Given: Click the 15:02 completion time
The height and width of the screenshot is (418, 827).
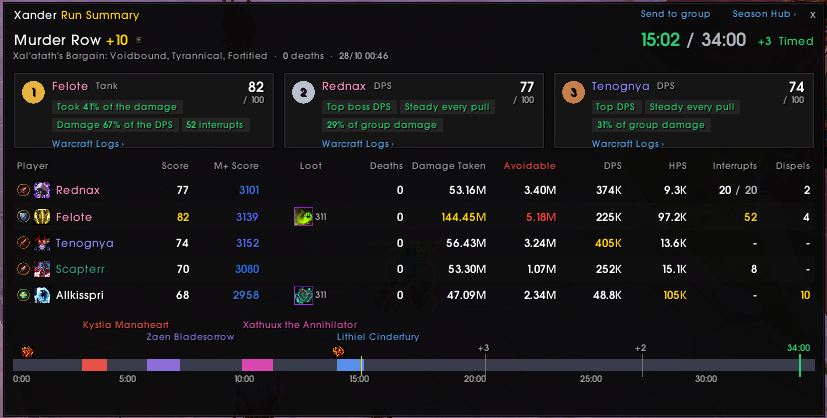Looking at the screenshot, I should tap(660, 40).
